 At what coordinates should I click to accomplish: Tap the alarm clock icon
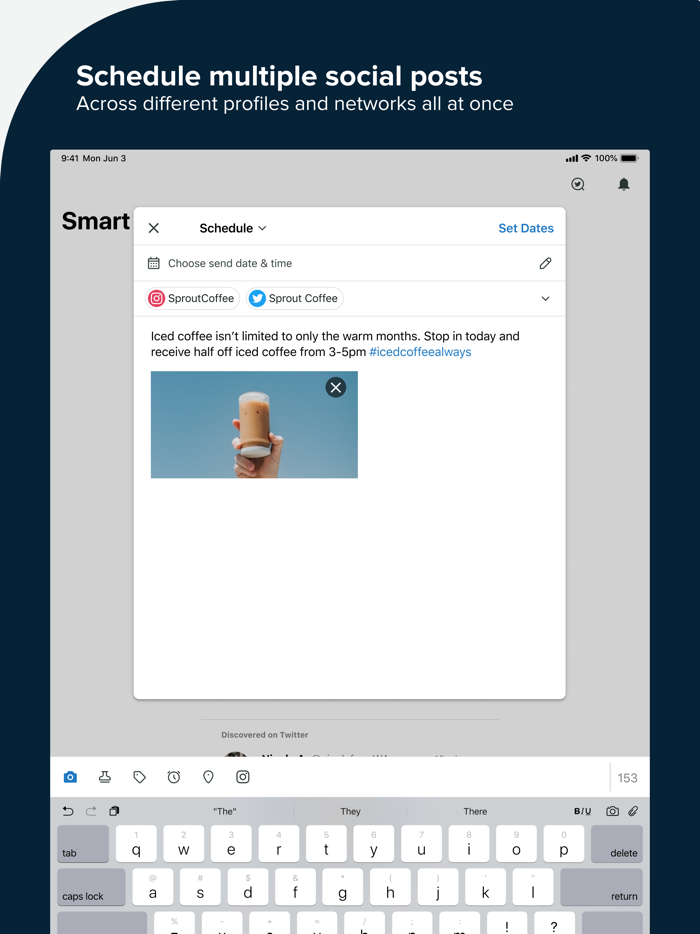click(174, 777)
